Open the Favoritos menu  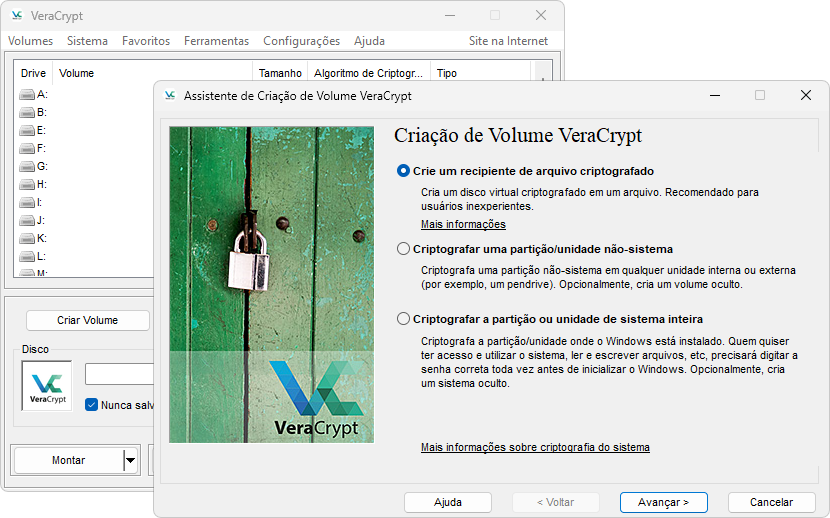click(146, 41)
